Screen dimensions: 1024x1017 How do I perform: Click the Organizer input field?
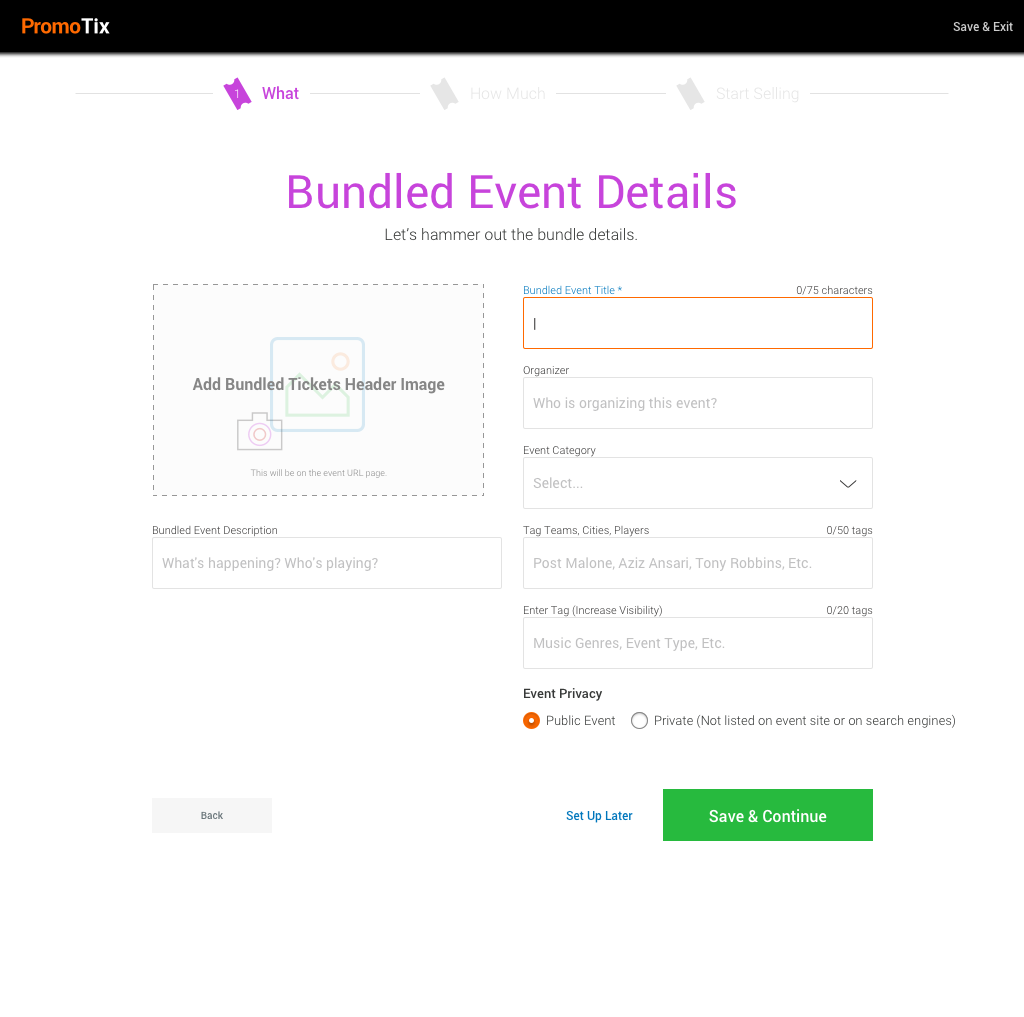click(697, 403)
